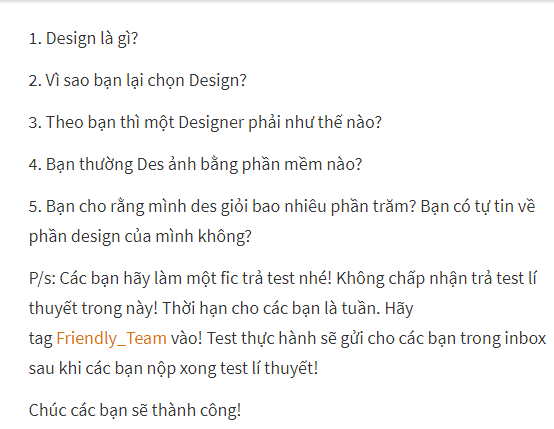554x429 pixels.
Task: Click the number '2.' starting the second question
Action: 35,81
